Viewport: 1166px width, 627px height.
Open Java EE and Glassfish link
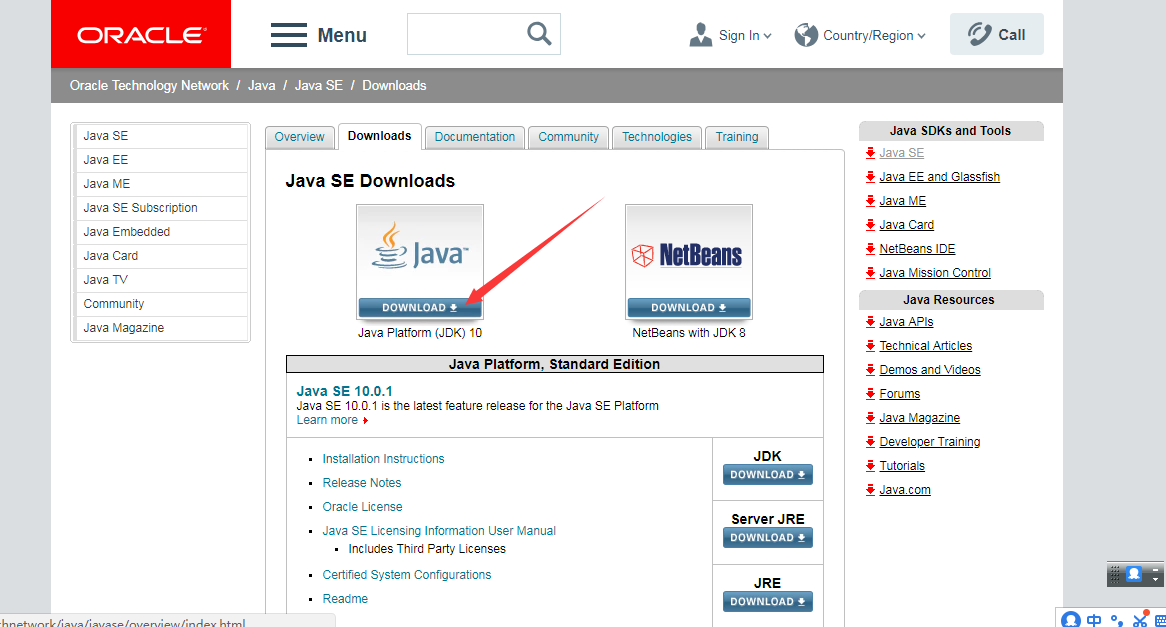point(939,177)
